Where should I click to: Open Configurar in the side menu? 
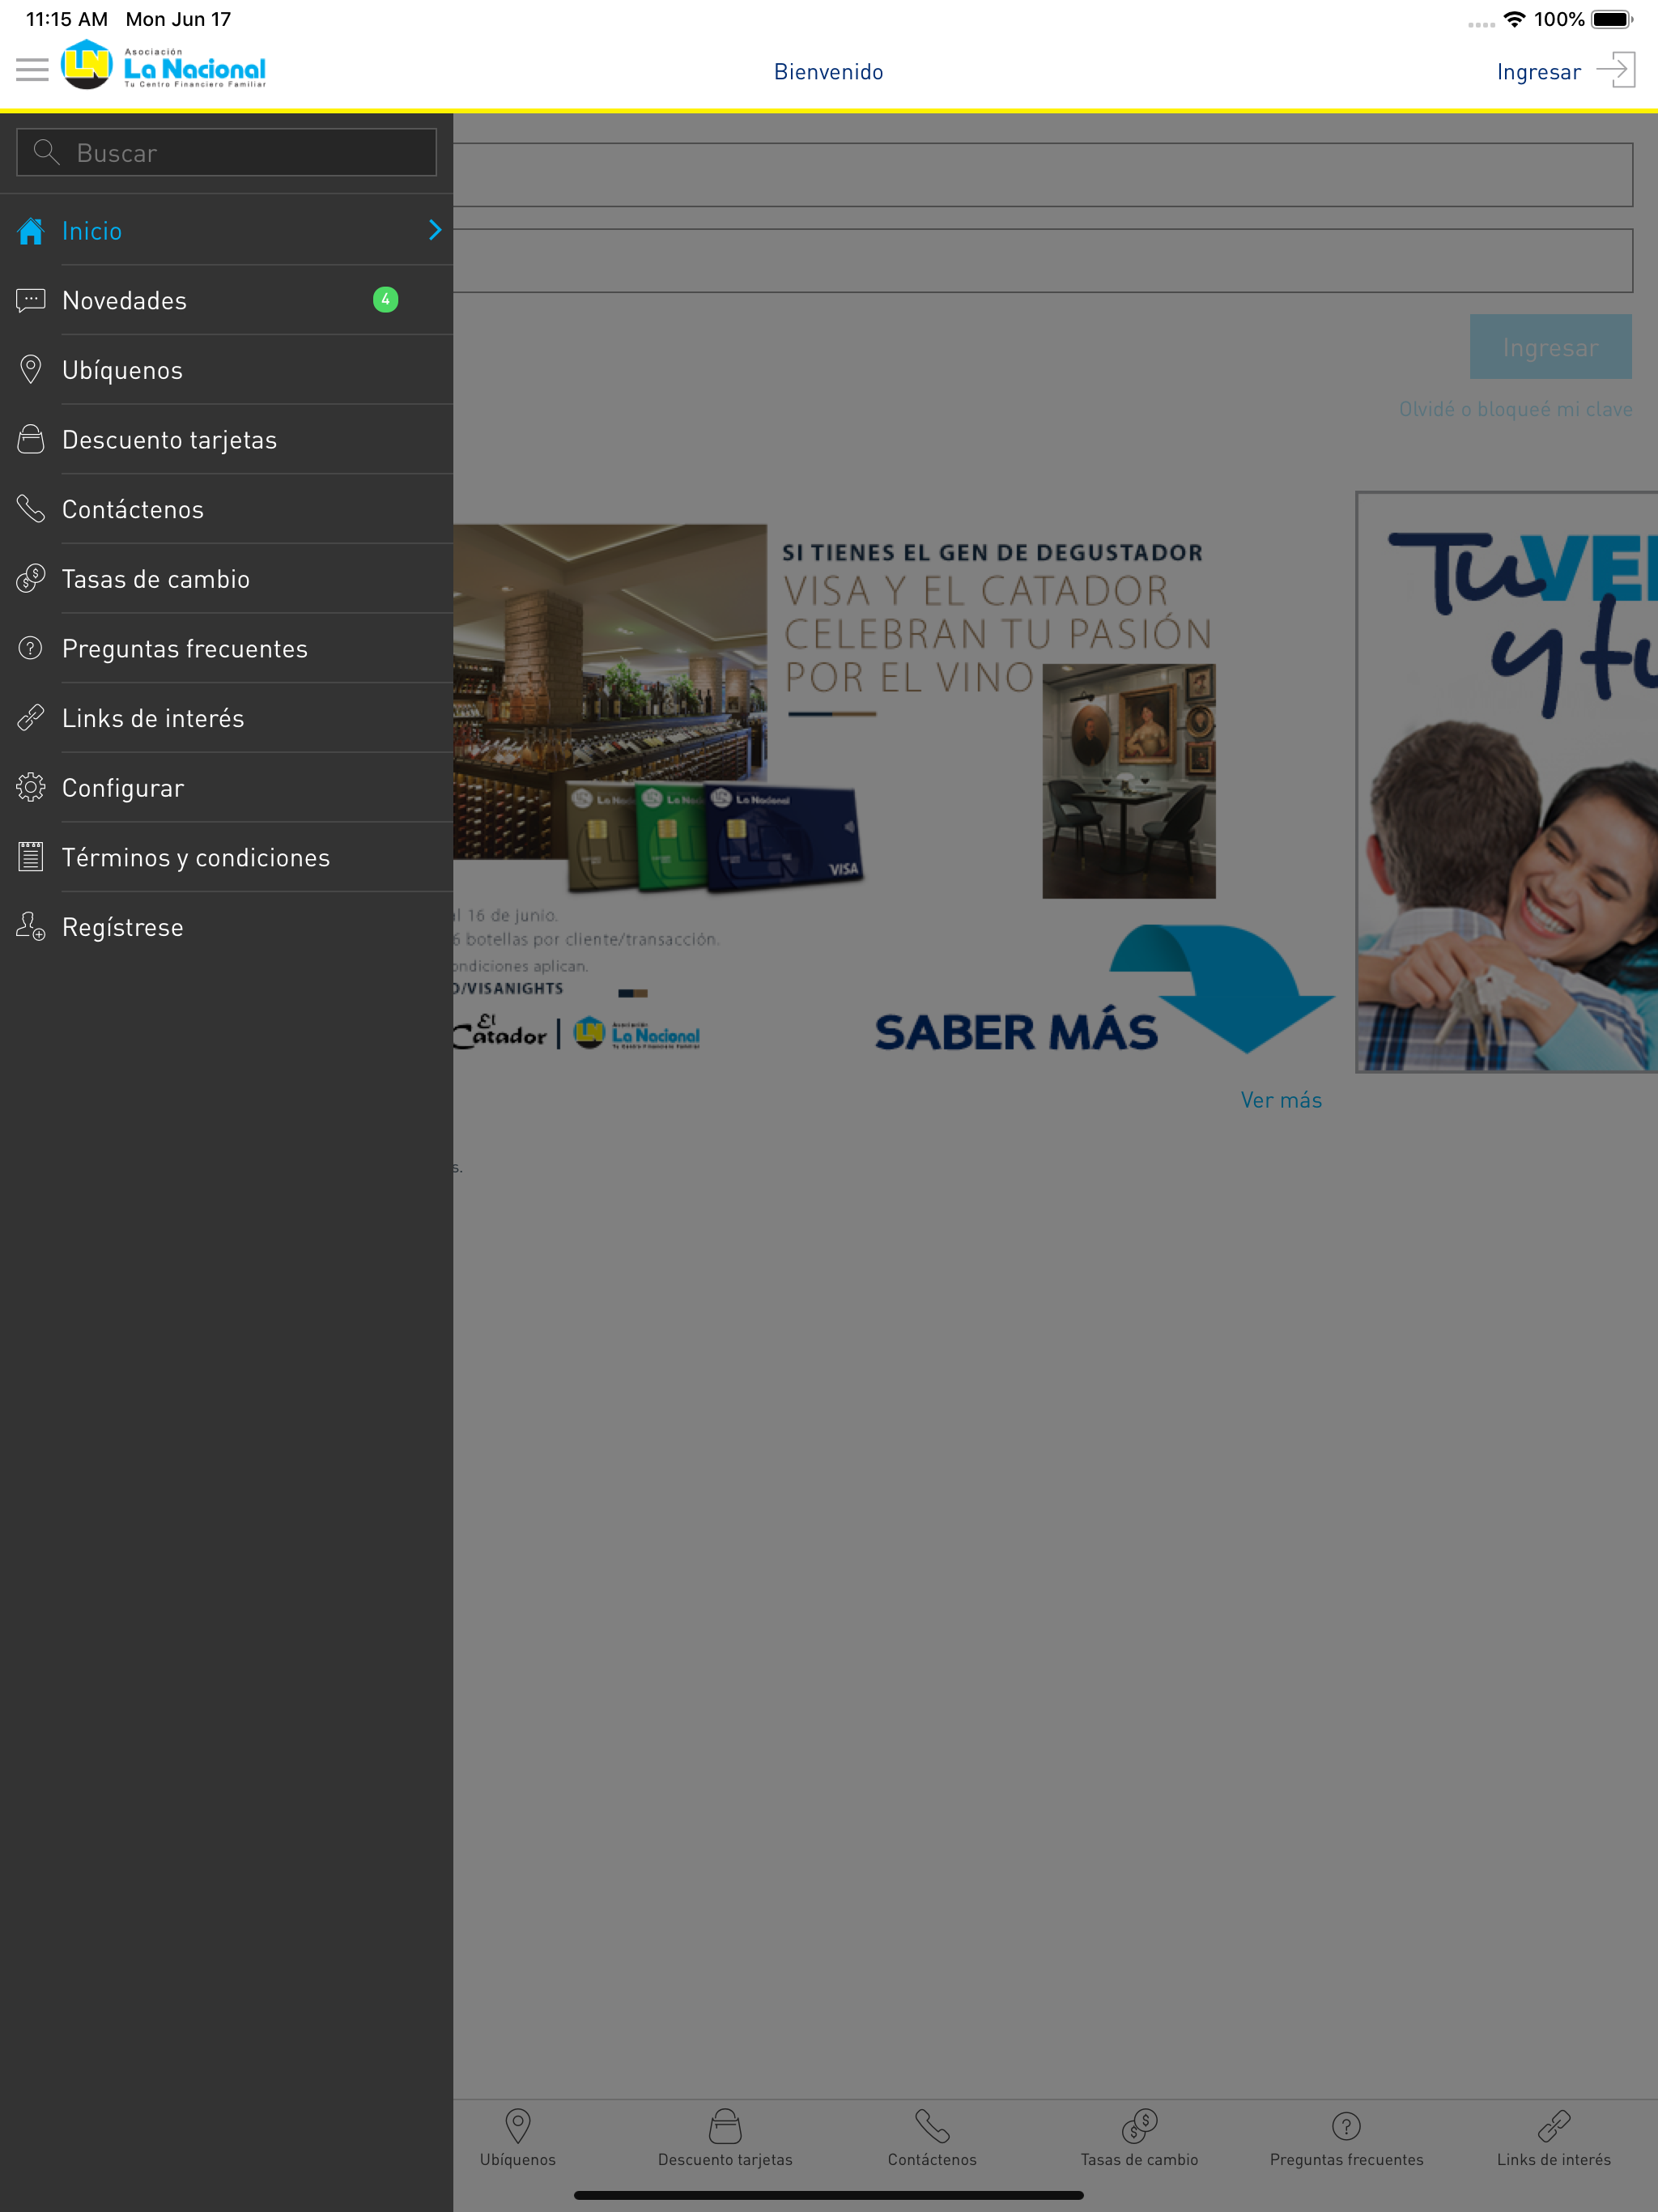coord(226,787)
